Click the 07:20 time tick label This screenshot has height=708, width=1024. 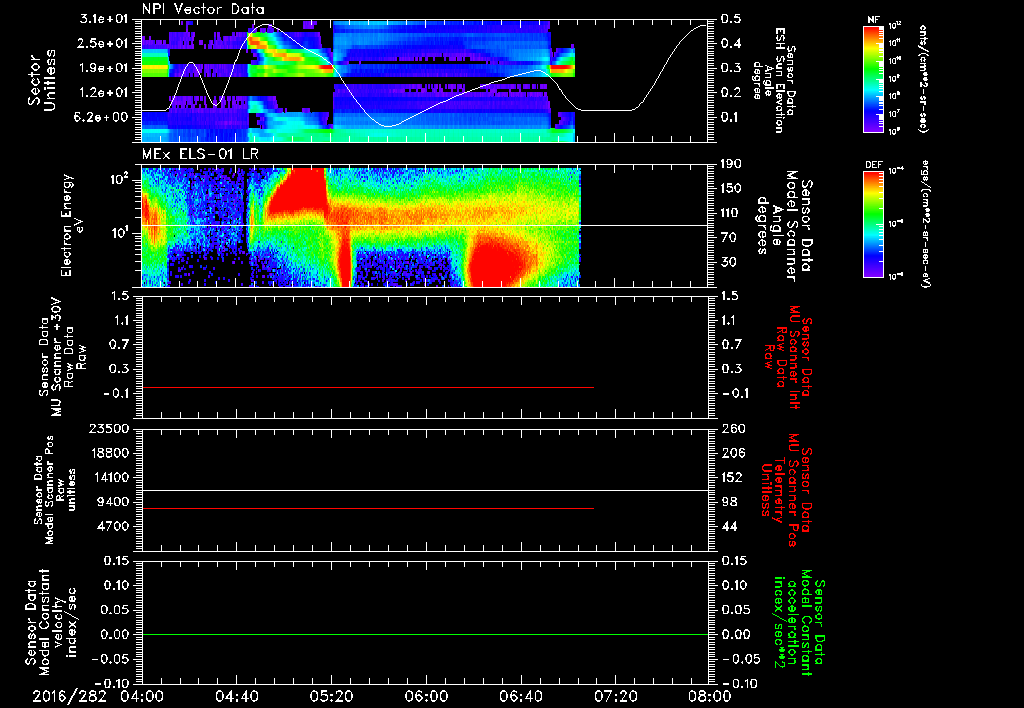615,696
